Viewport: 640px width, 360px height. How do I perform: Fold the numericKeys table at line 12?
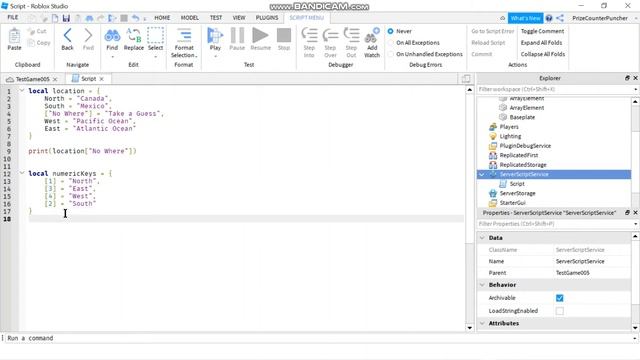pos(22,173)
